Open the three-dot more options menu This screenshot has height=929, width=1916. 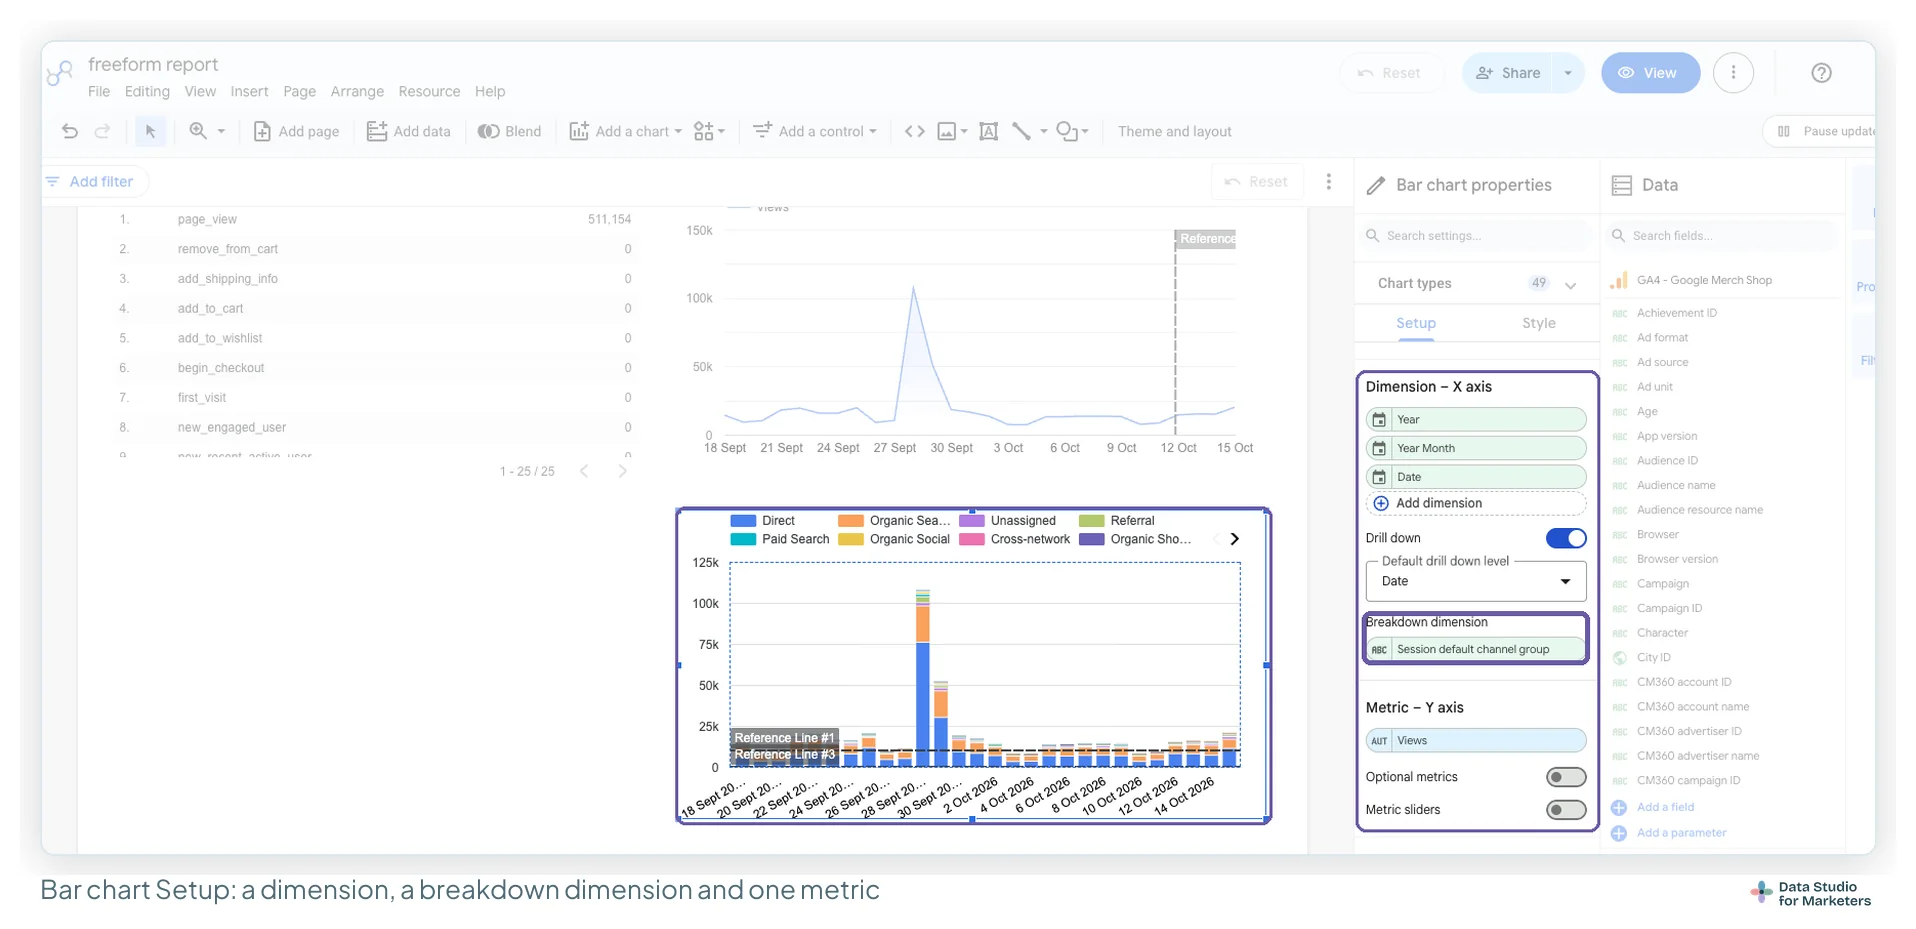pos(1733,73)
